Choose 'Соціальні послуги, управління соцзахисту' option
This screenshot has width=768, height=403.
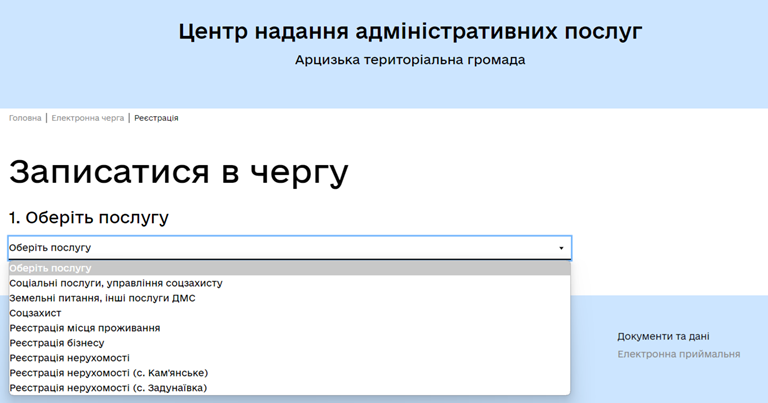pos(289,283)
